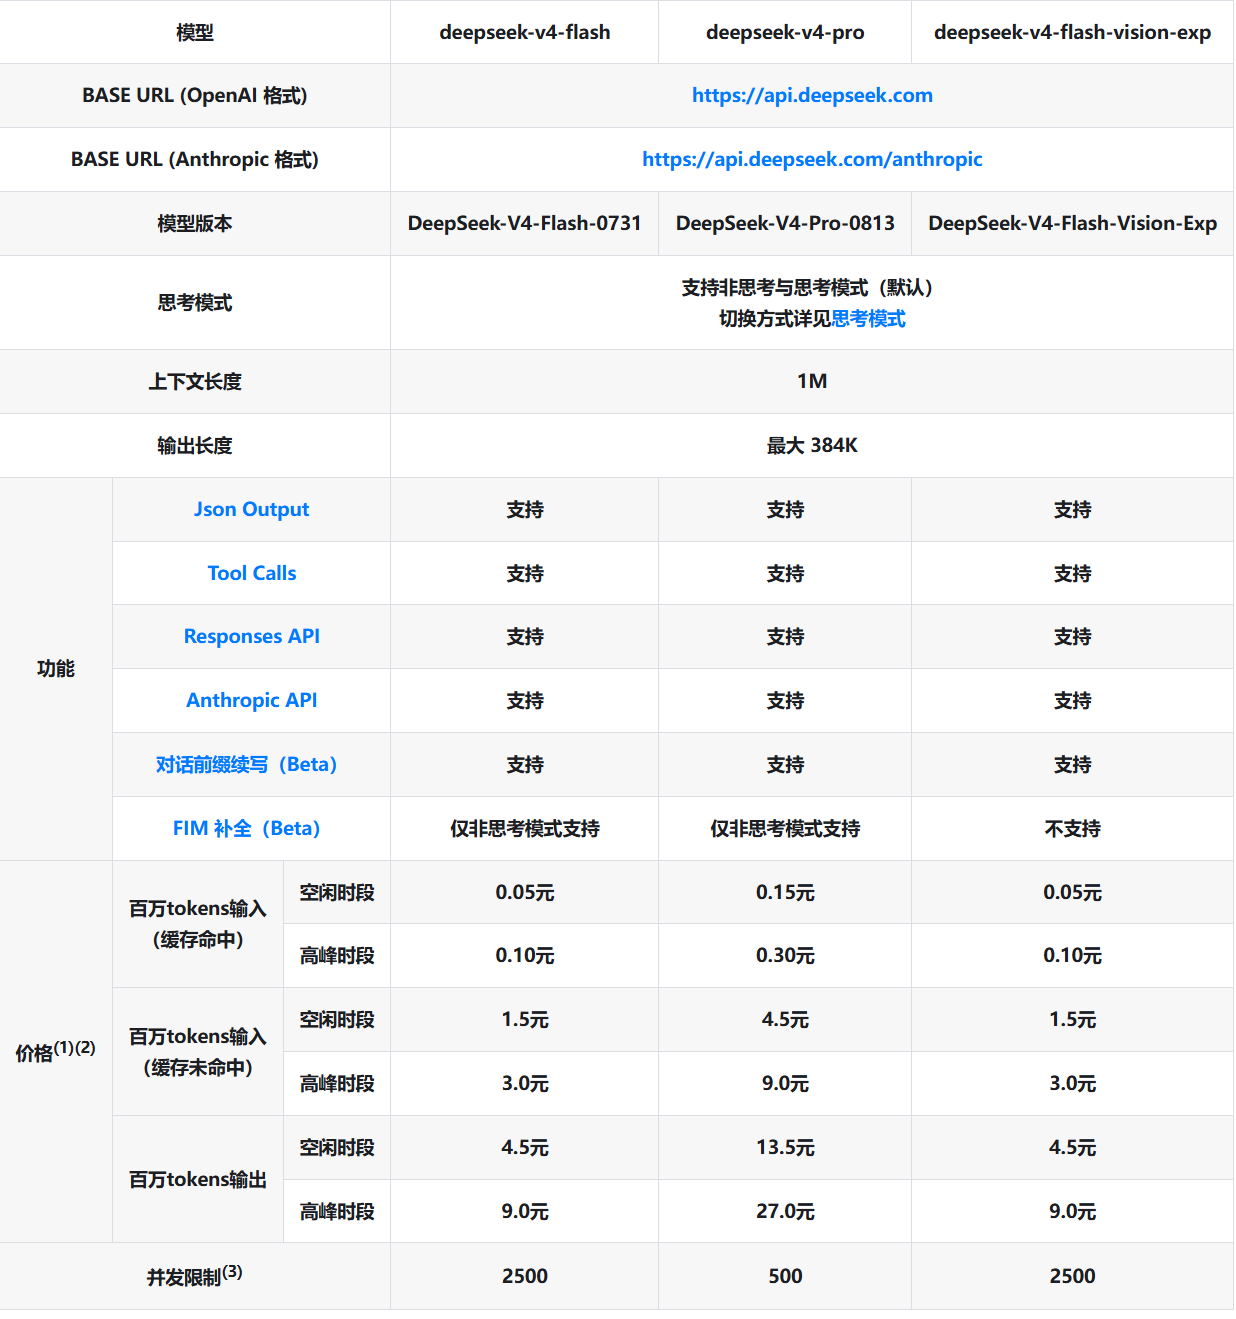This screenshot has width=1236, height=1319.
Task: Select the 13.5元 price cell
Action: (x=785, y=1148)
